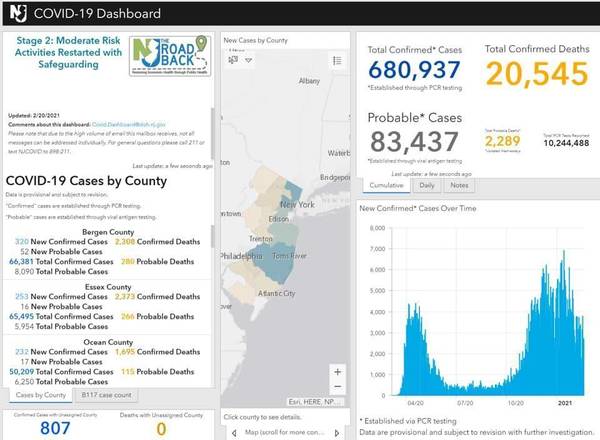
Task: Switch to the Daily tab
Action: pos(426,185)
